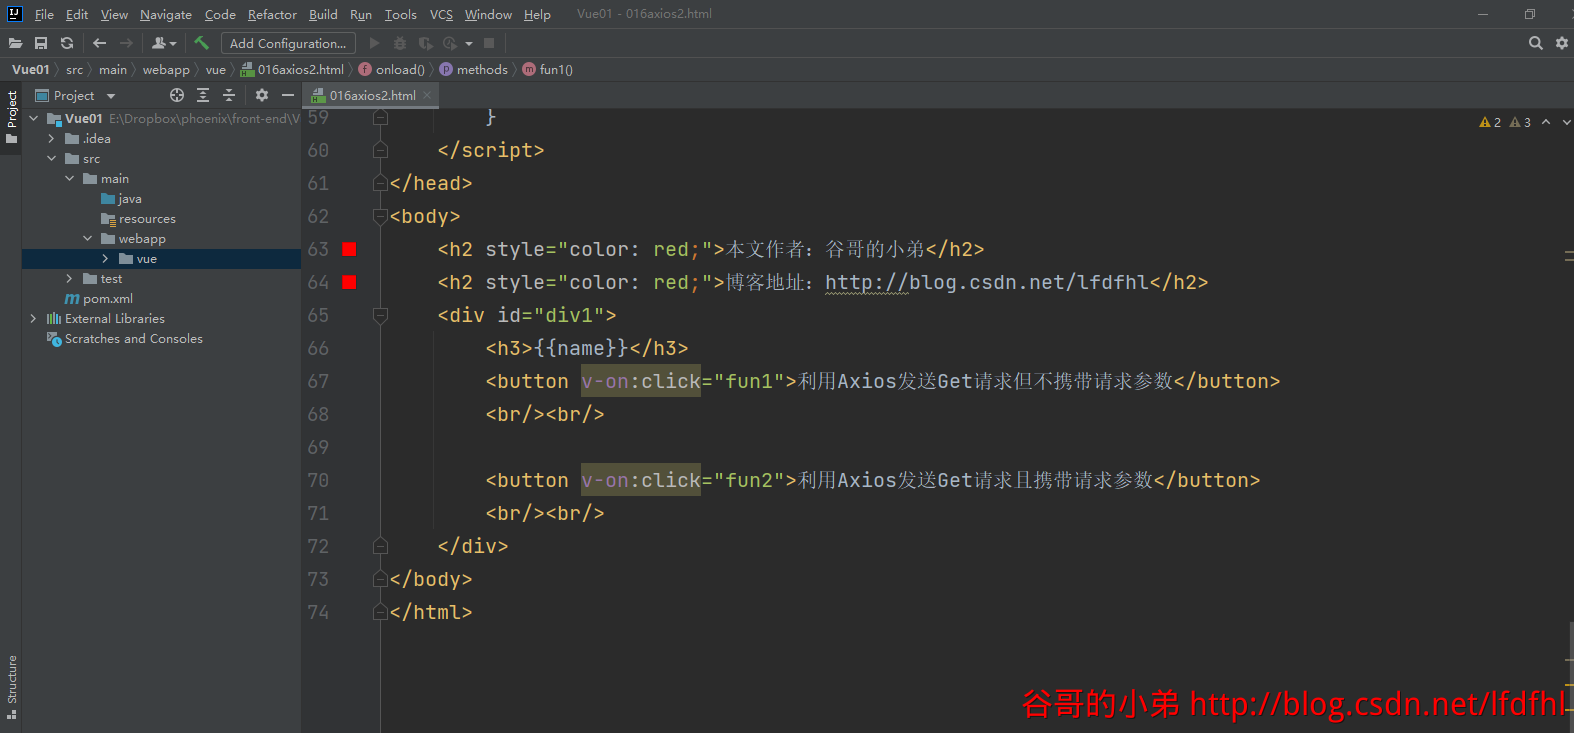Open the run options dropdown arrow
This screenshot has height=733, width=1574.
469,44
